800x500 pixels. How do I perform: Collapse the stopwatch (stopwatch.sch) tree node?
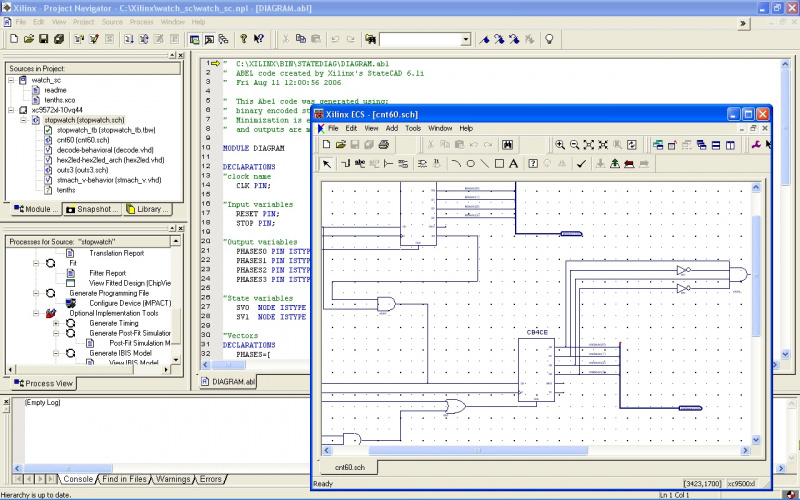23,120
